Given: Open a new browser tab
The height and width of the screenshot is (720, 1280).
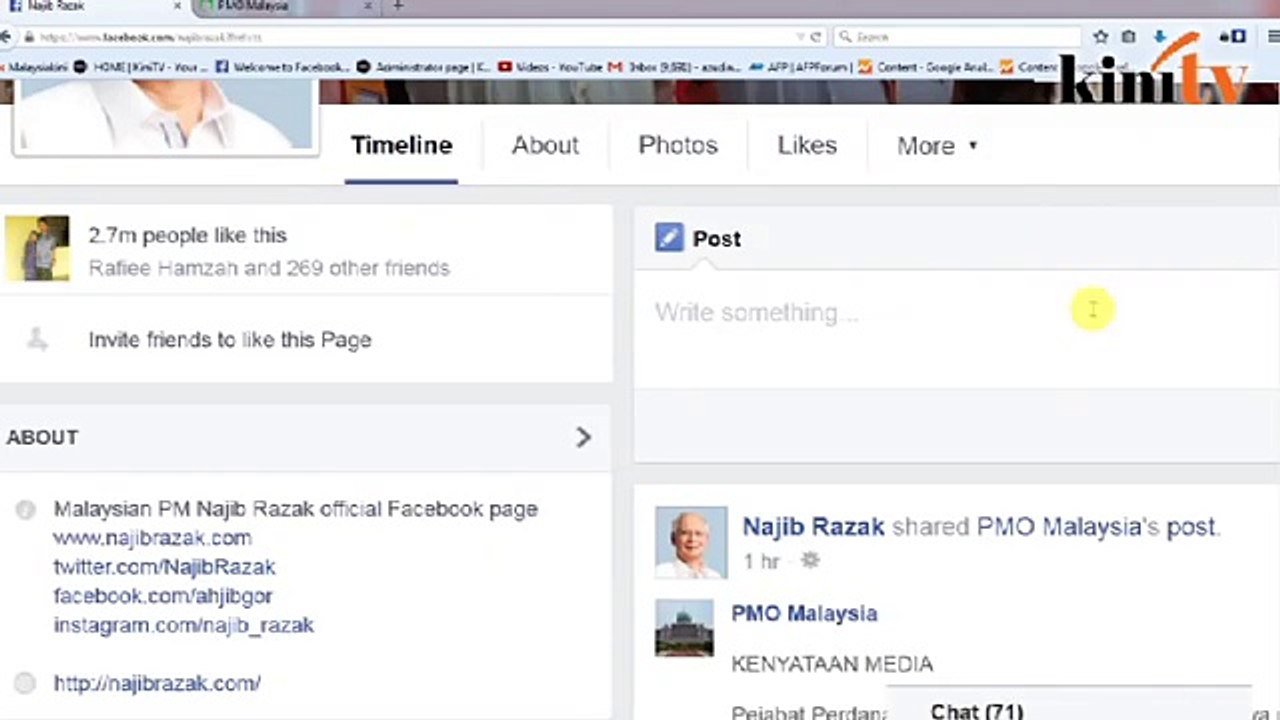Looking at the screenshot, I should pos(398,6).
